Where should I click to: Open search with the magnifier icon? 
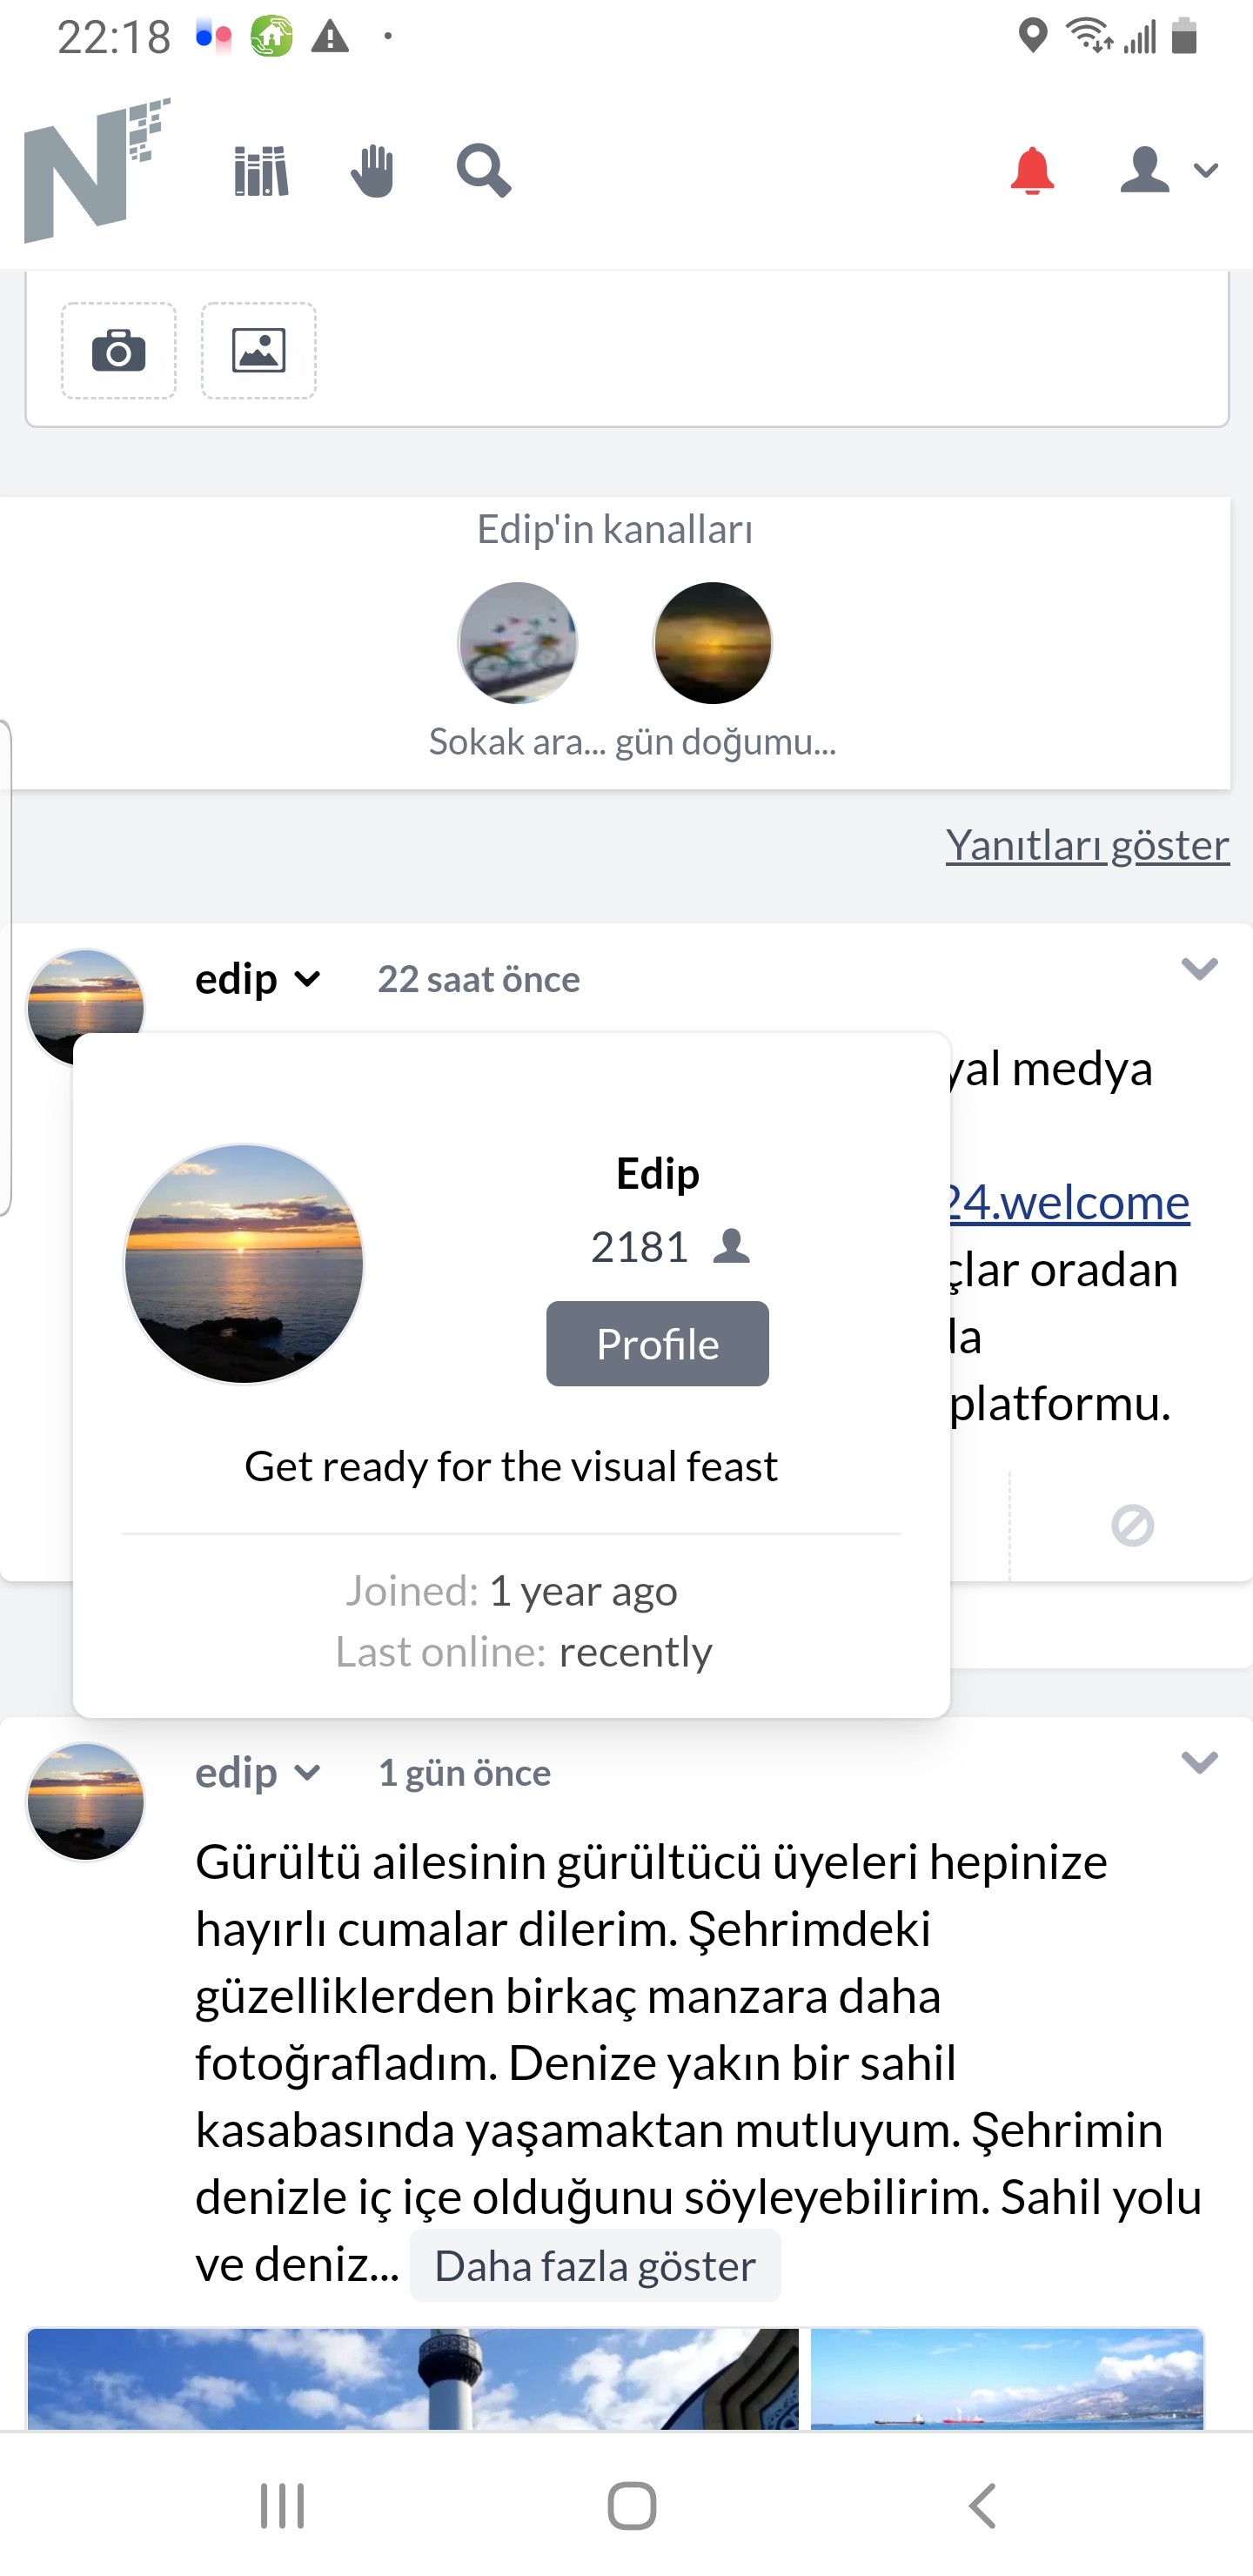tap(484, 171)
